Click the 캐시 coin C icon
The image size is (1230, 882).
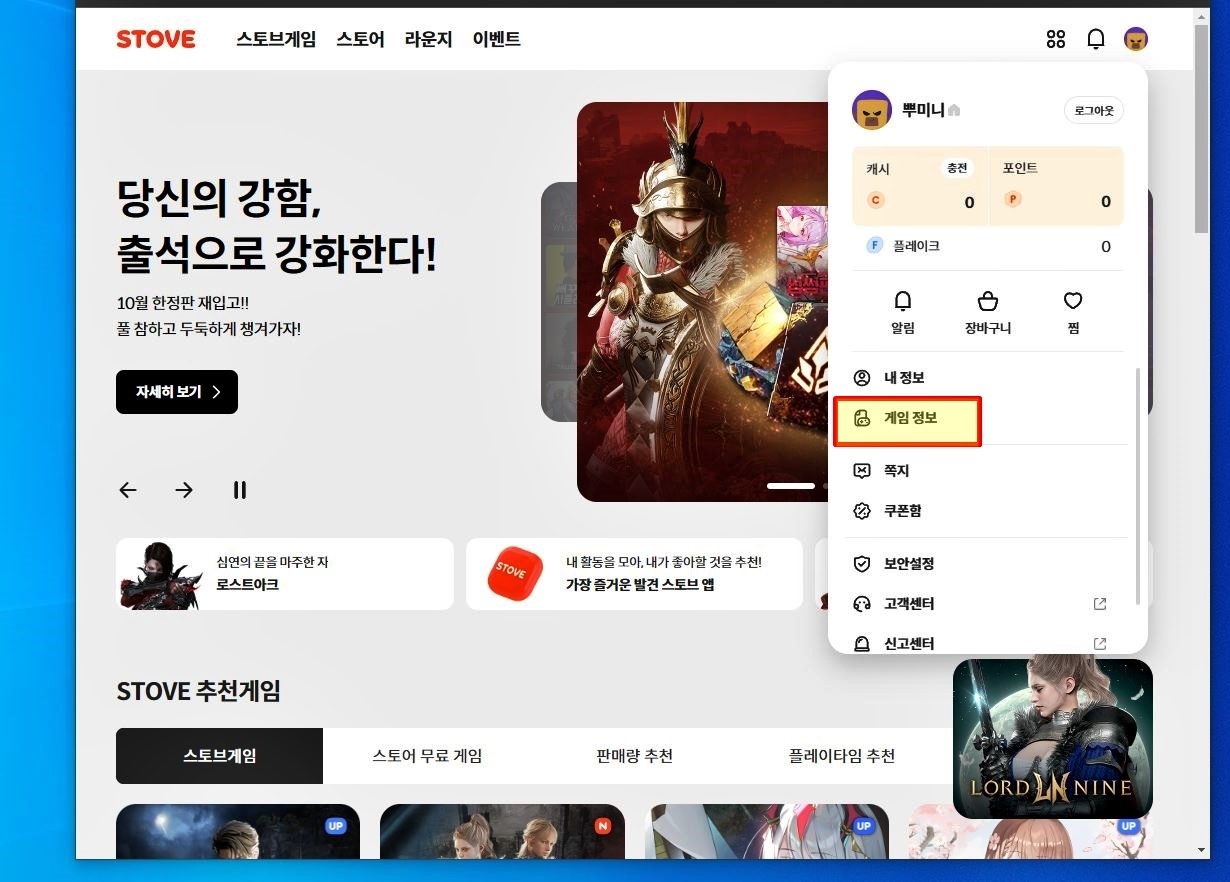coord(876,200)
